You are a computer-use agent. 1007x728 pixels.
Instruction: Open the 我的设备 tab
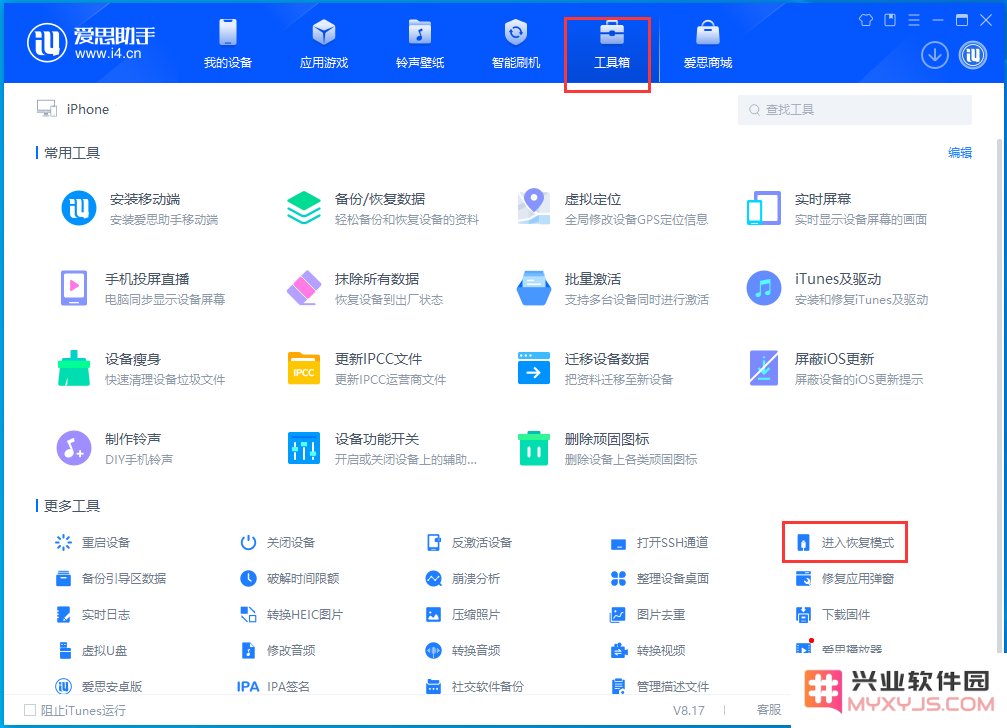(x=227, y=44)
